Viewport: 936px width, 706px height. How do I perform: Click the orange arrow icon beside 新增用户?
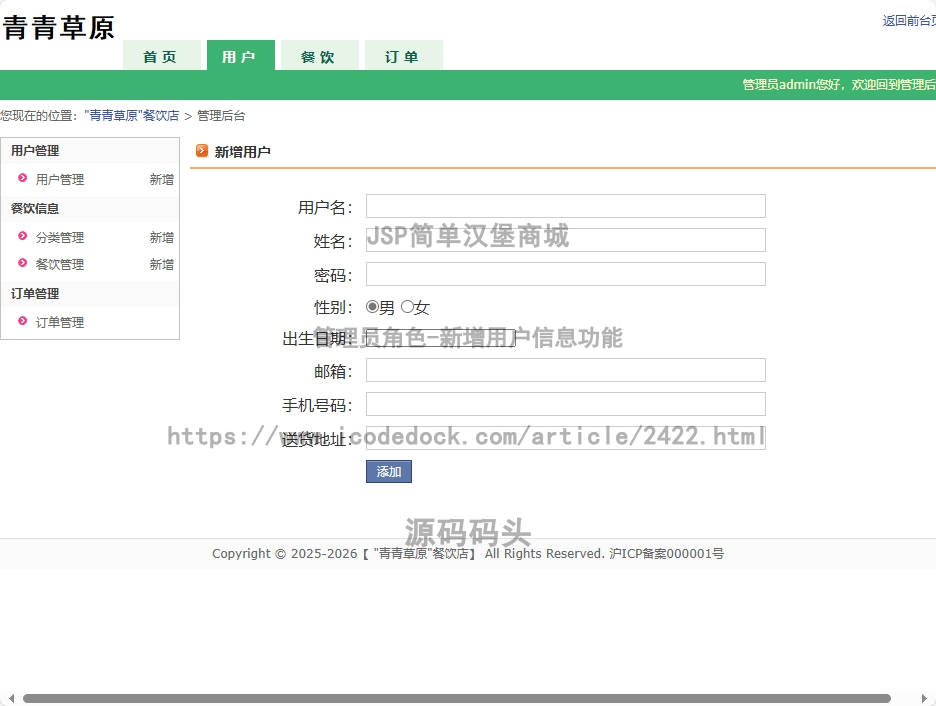[x=202, y=150]
